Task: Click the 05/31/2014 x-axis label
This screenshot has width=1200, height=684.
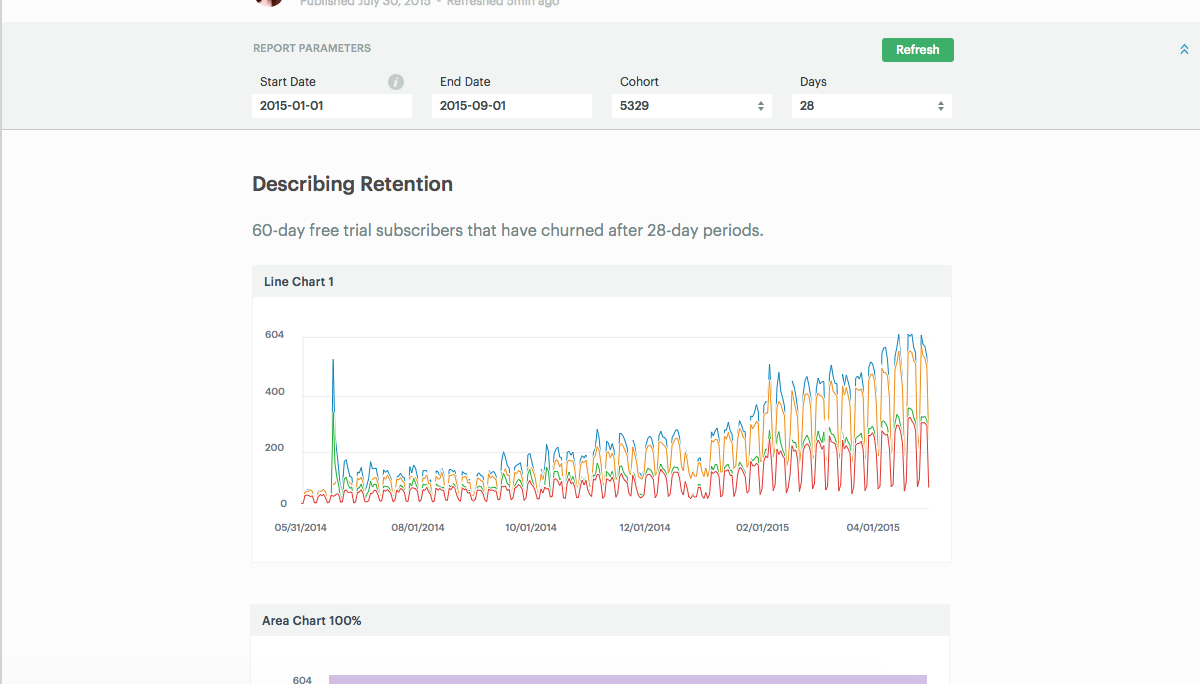Action: tap(301, 527)
